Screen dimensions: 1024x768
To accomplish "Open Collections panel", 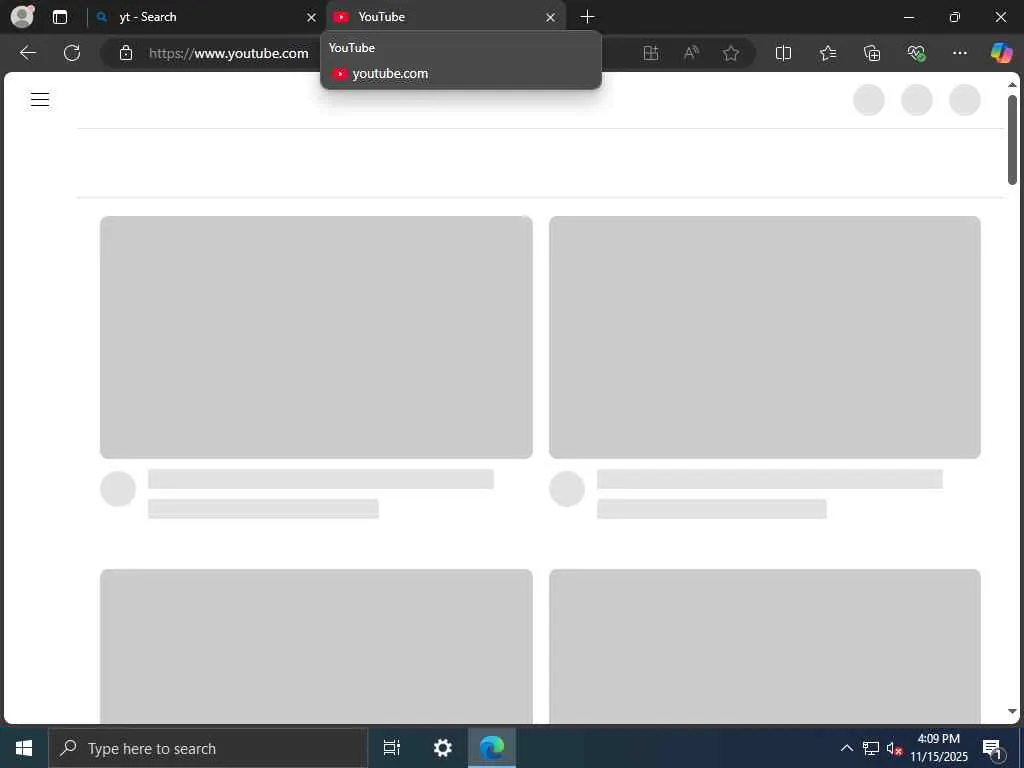I will 872,53.
